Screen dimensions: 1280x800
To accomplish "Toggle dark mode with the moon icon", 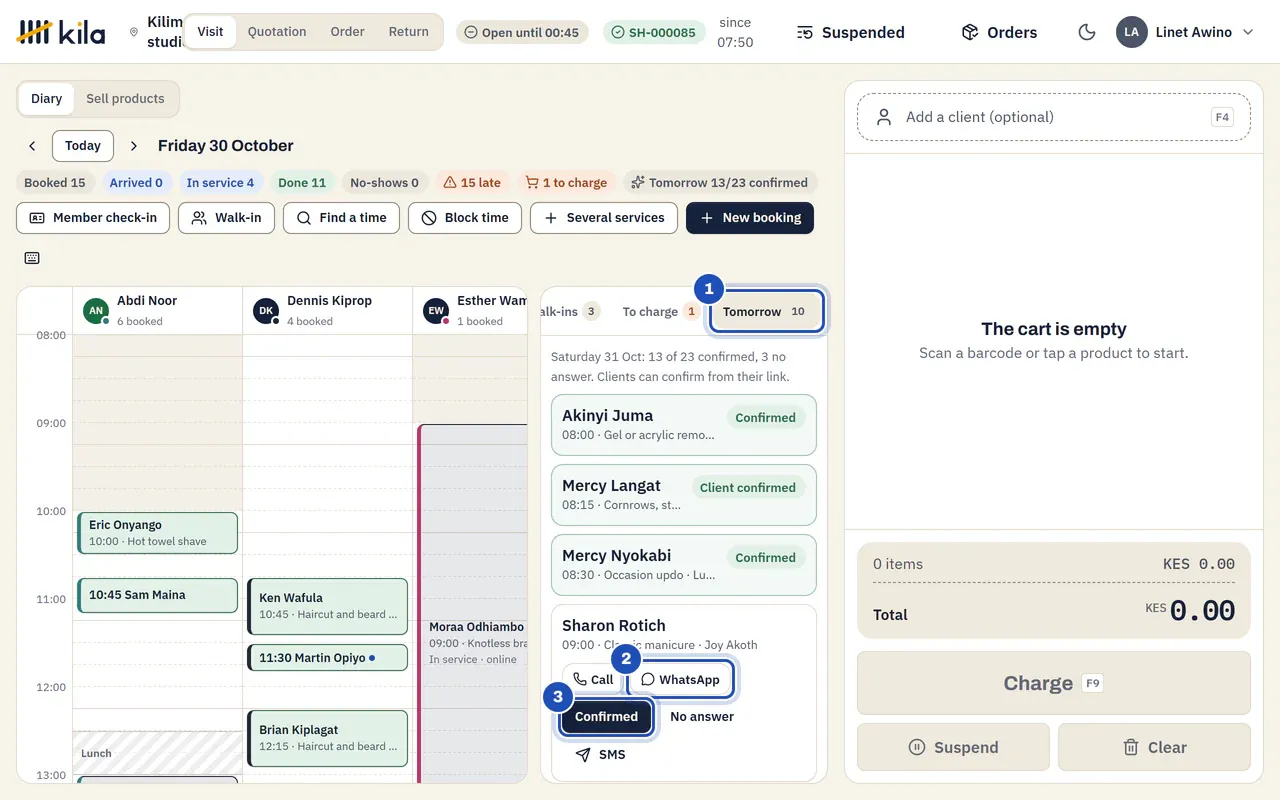I will 1087,32.
